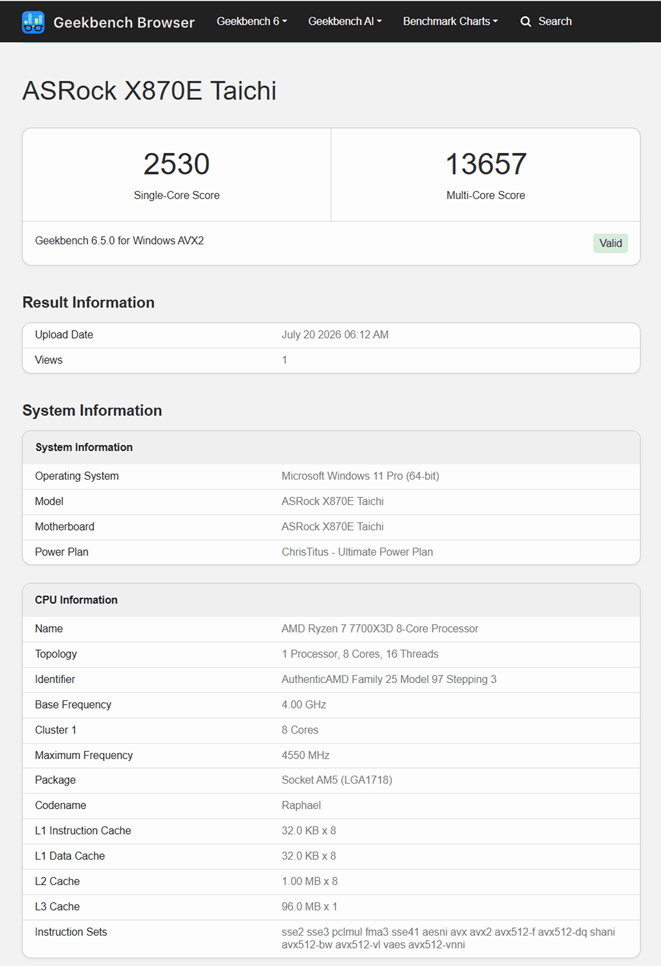Select the 4550 MHz value
This screenshot has height=966, width=661.
(306, 755)
